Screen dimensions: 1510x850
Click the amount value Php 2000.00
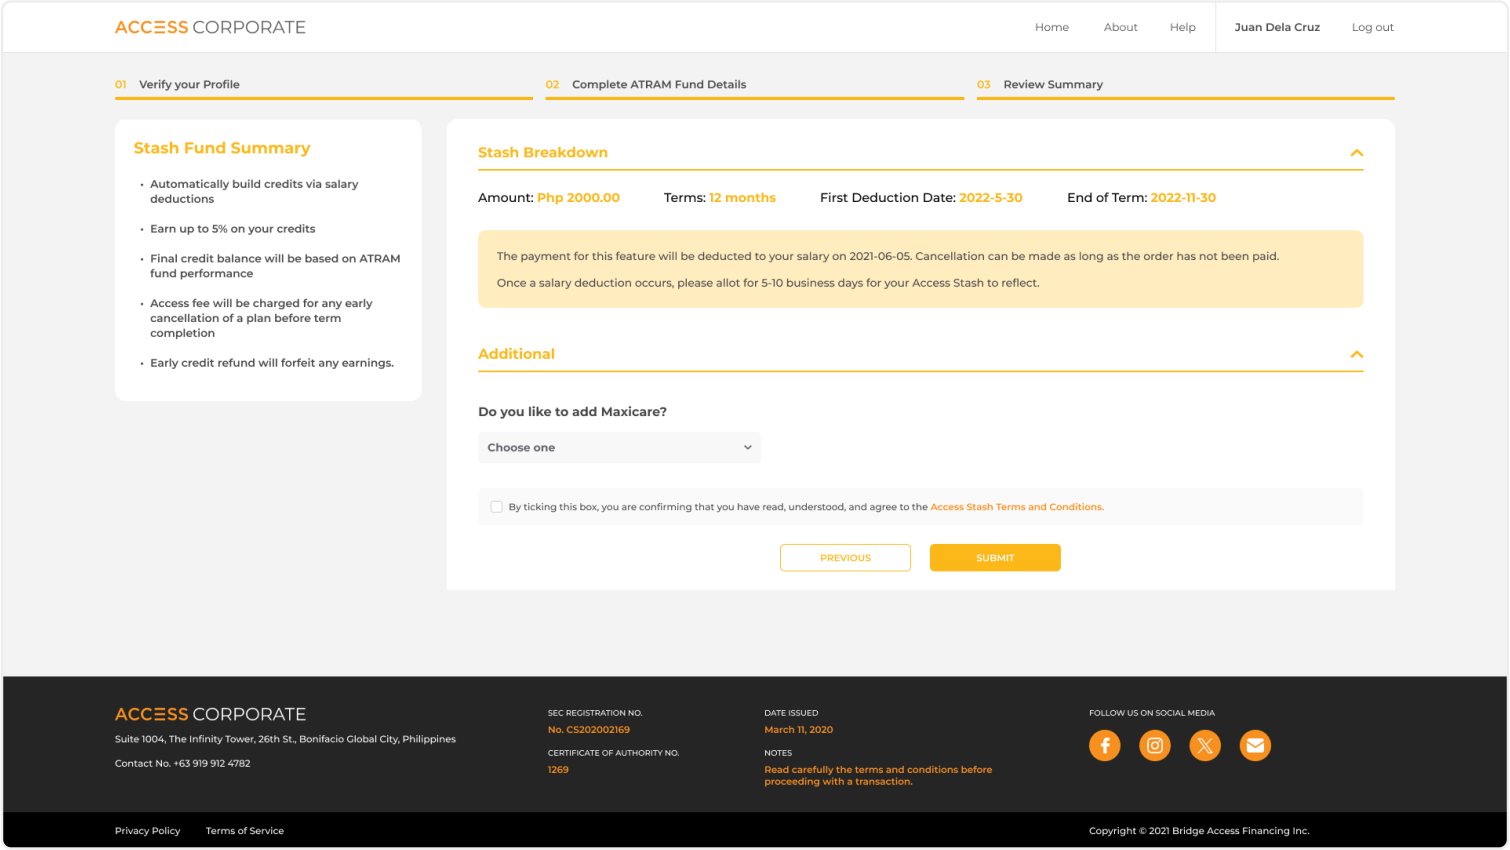click(578, 198)
